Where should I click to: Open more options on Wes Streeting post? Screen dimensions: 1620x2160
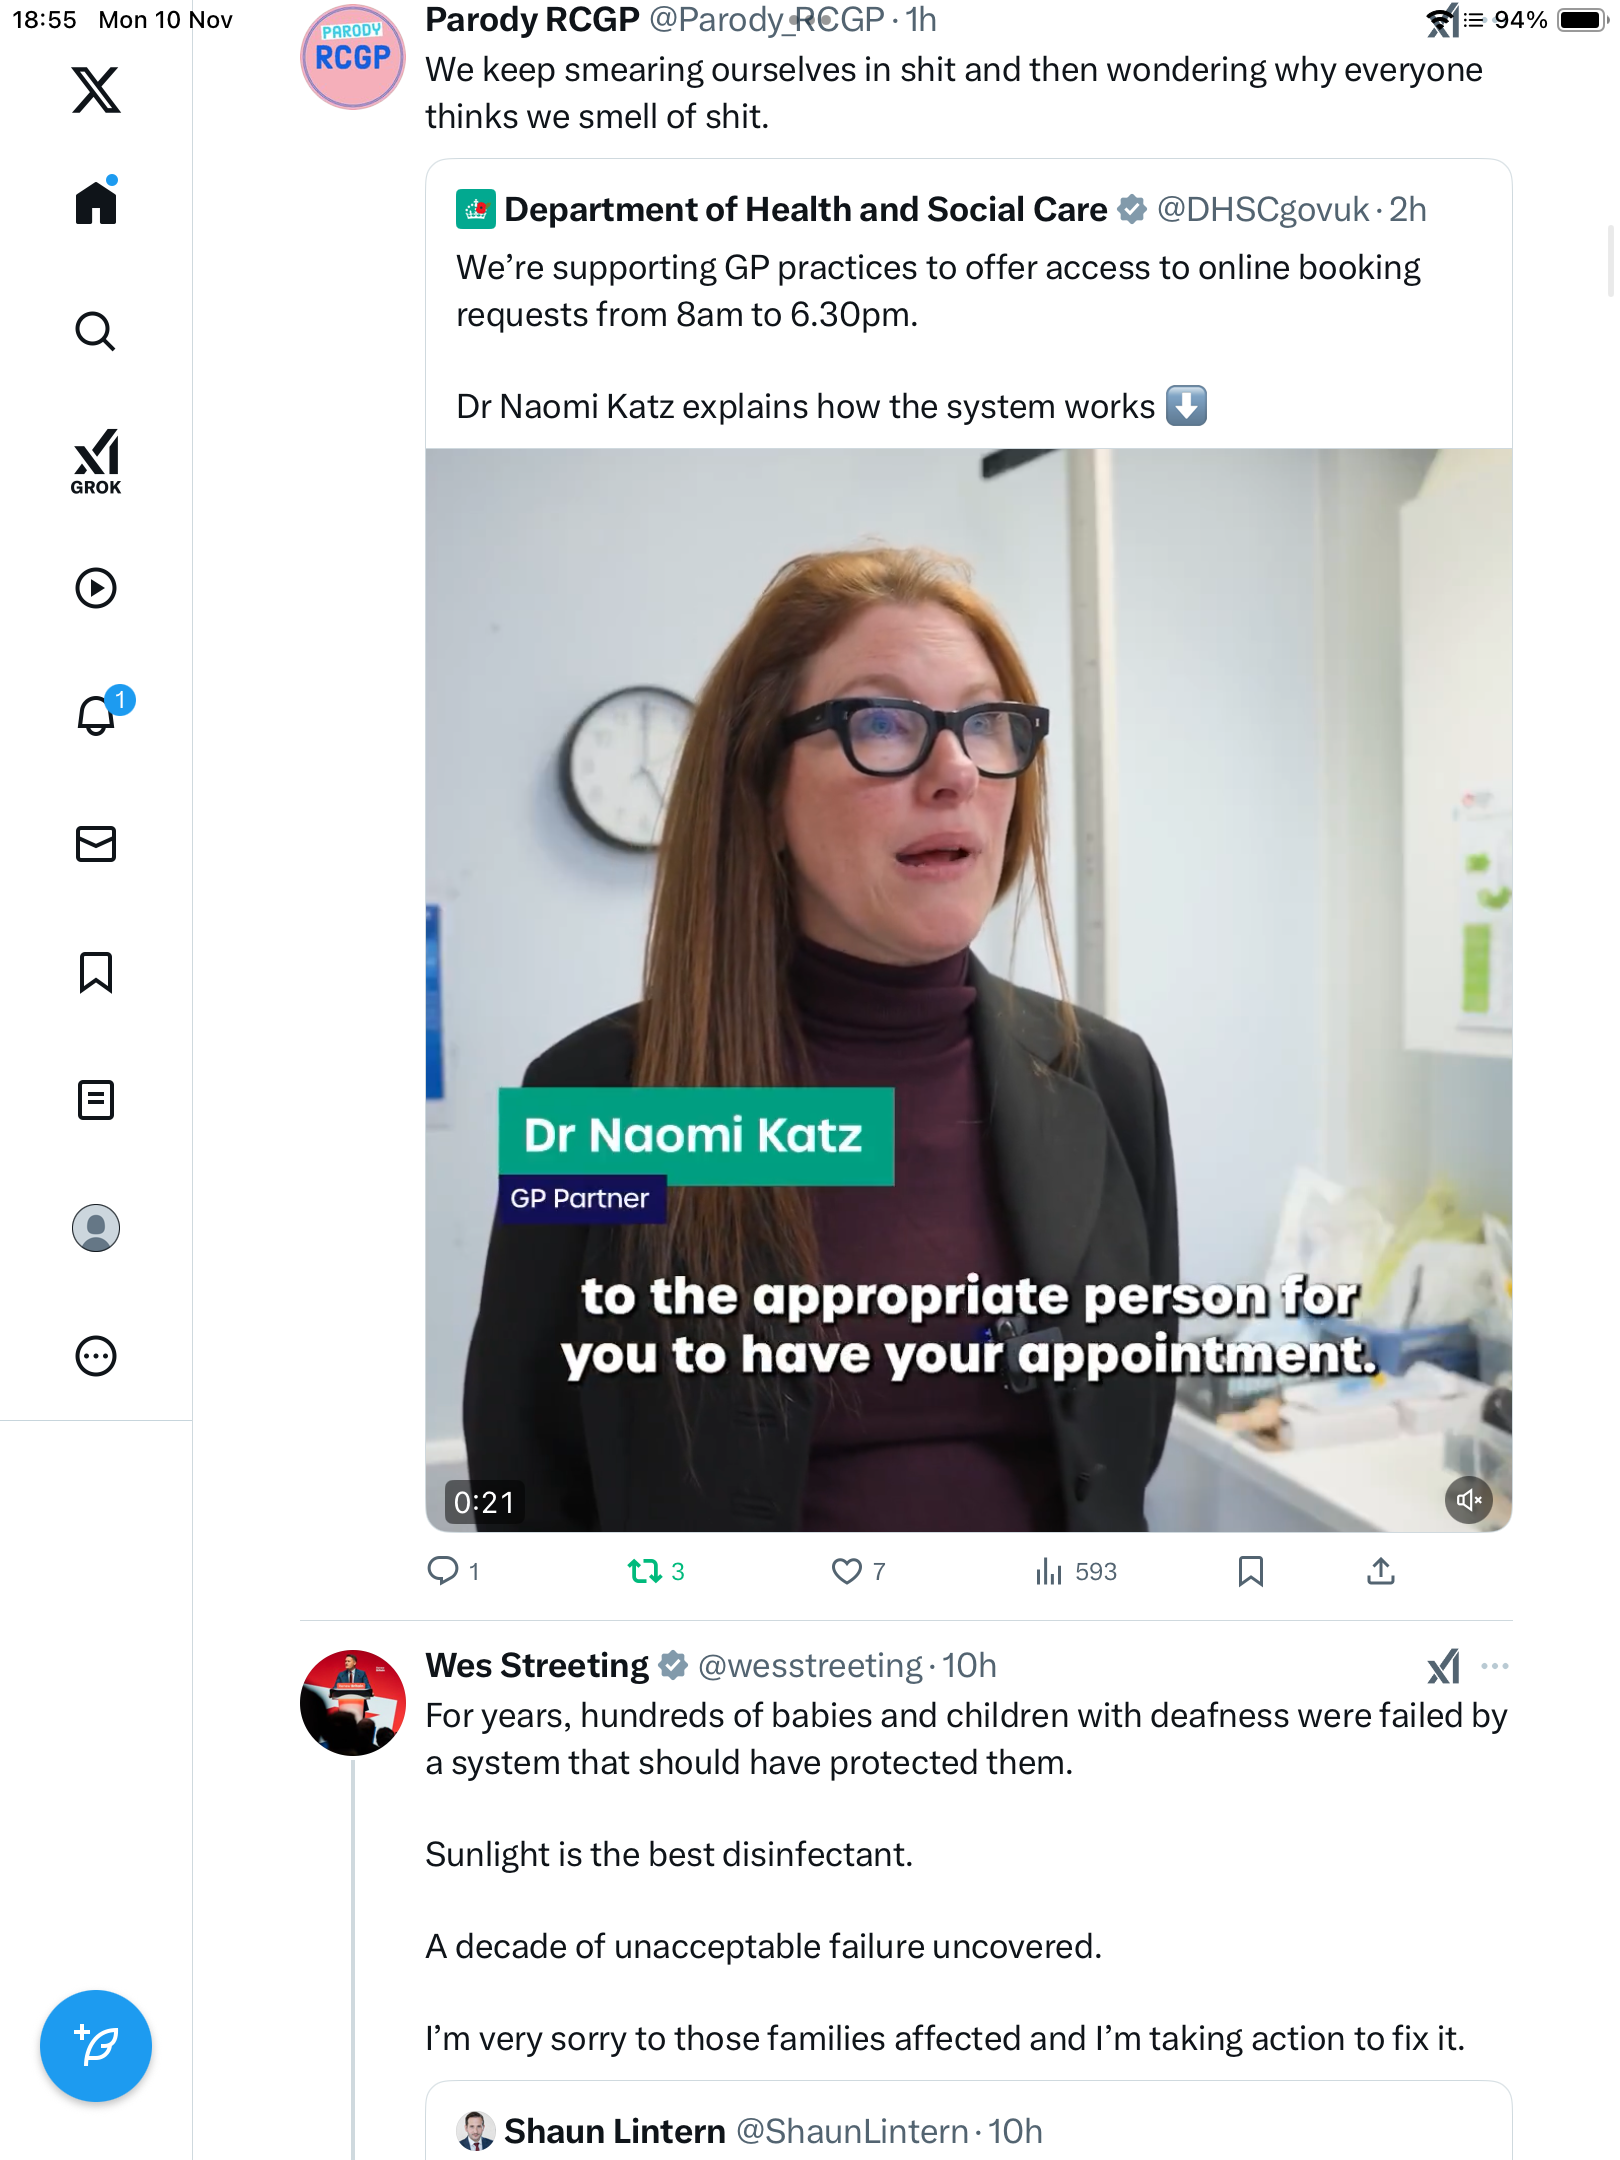(1494, 1666)
